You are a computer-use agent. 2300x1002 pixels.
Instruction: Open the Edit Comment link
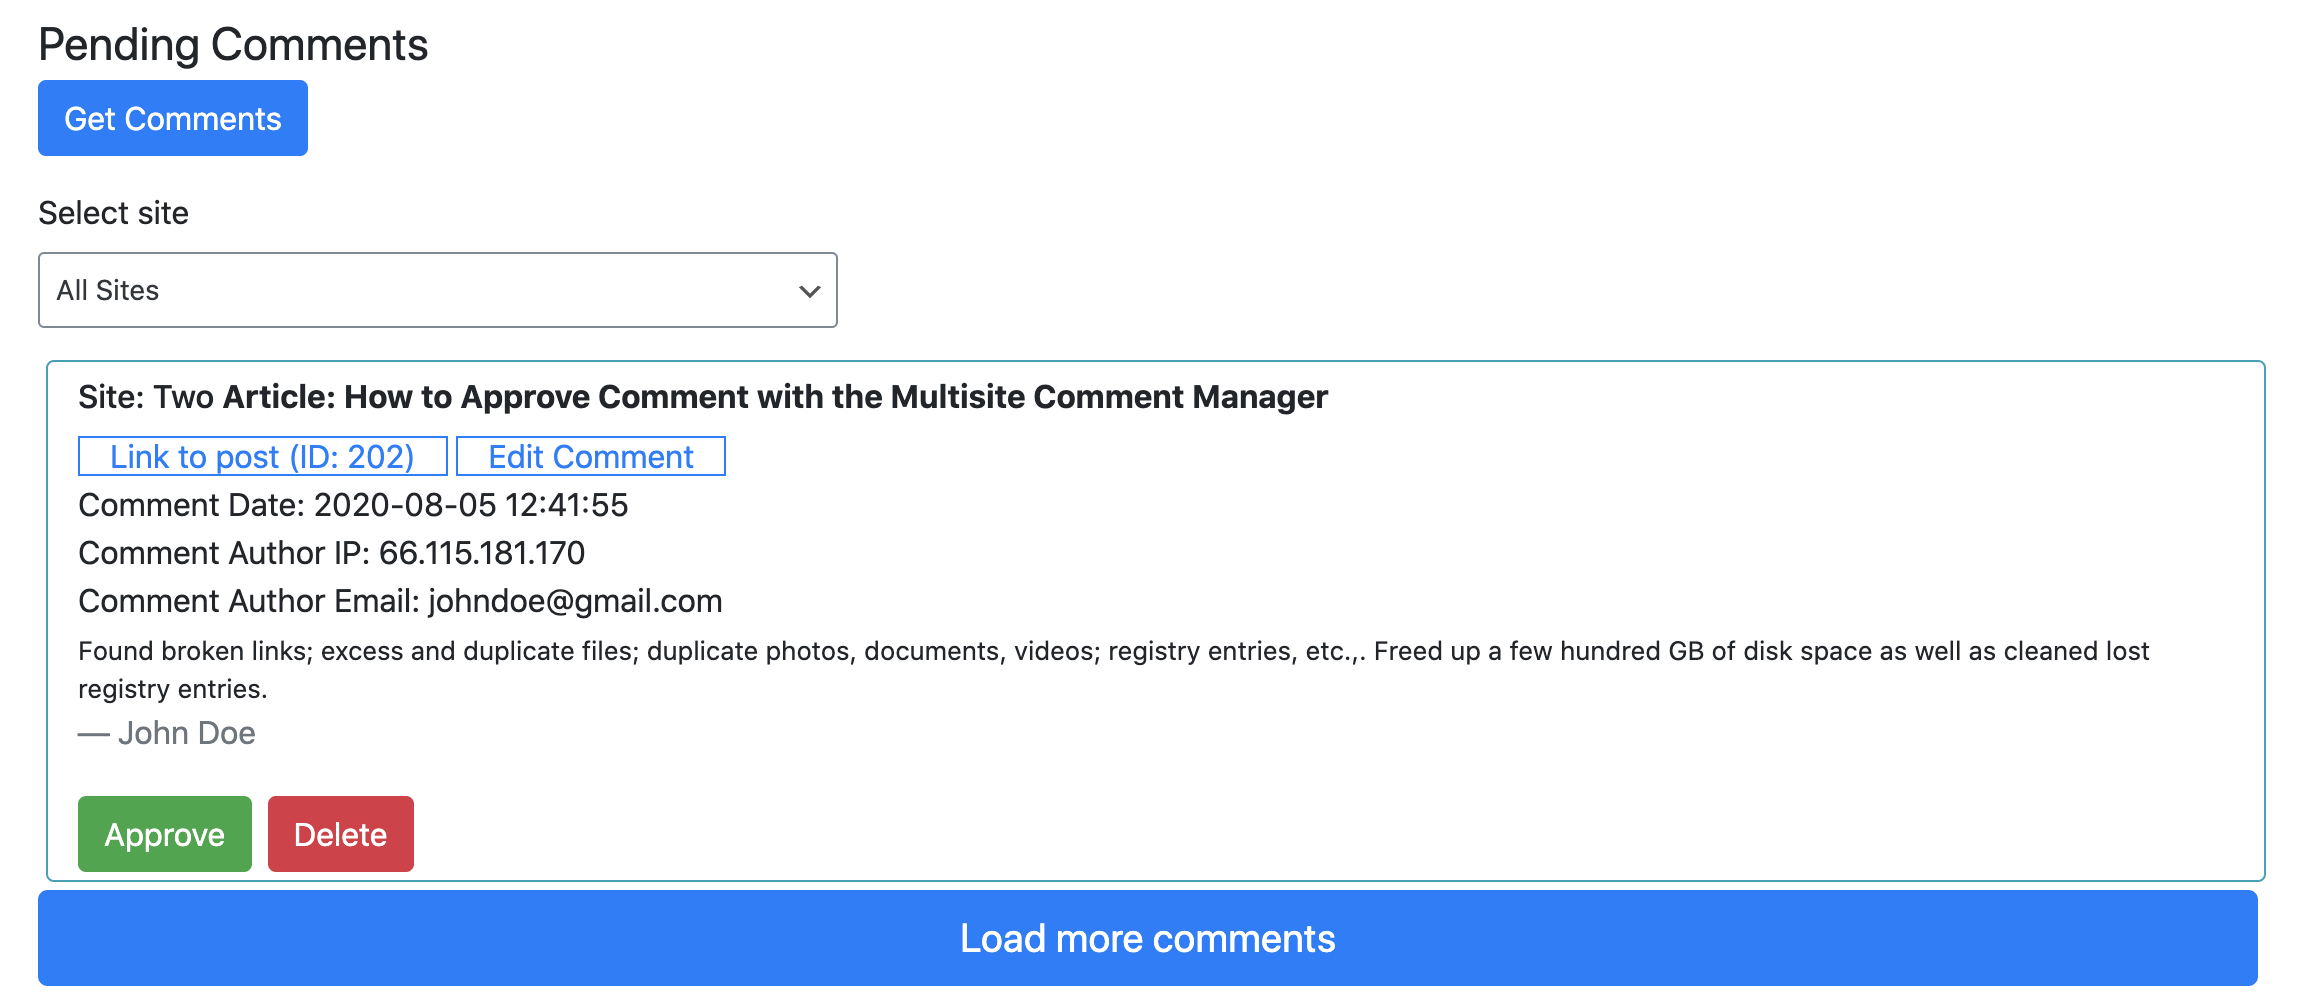[591, 456]
